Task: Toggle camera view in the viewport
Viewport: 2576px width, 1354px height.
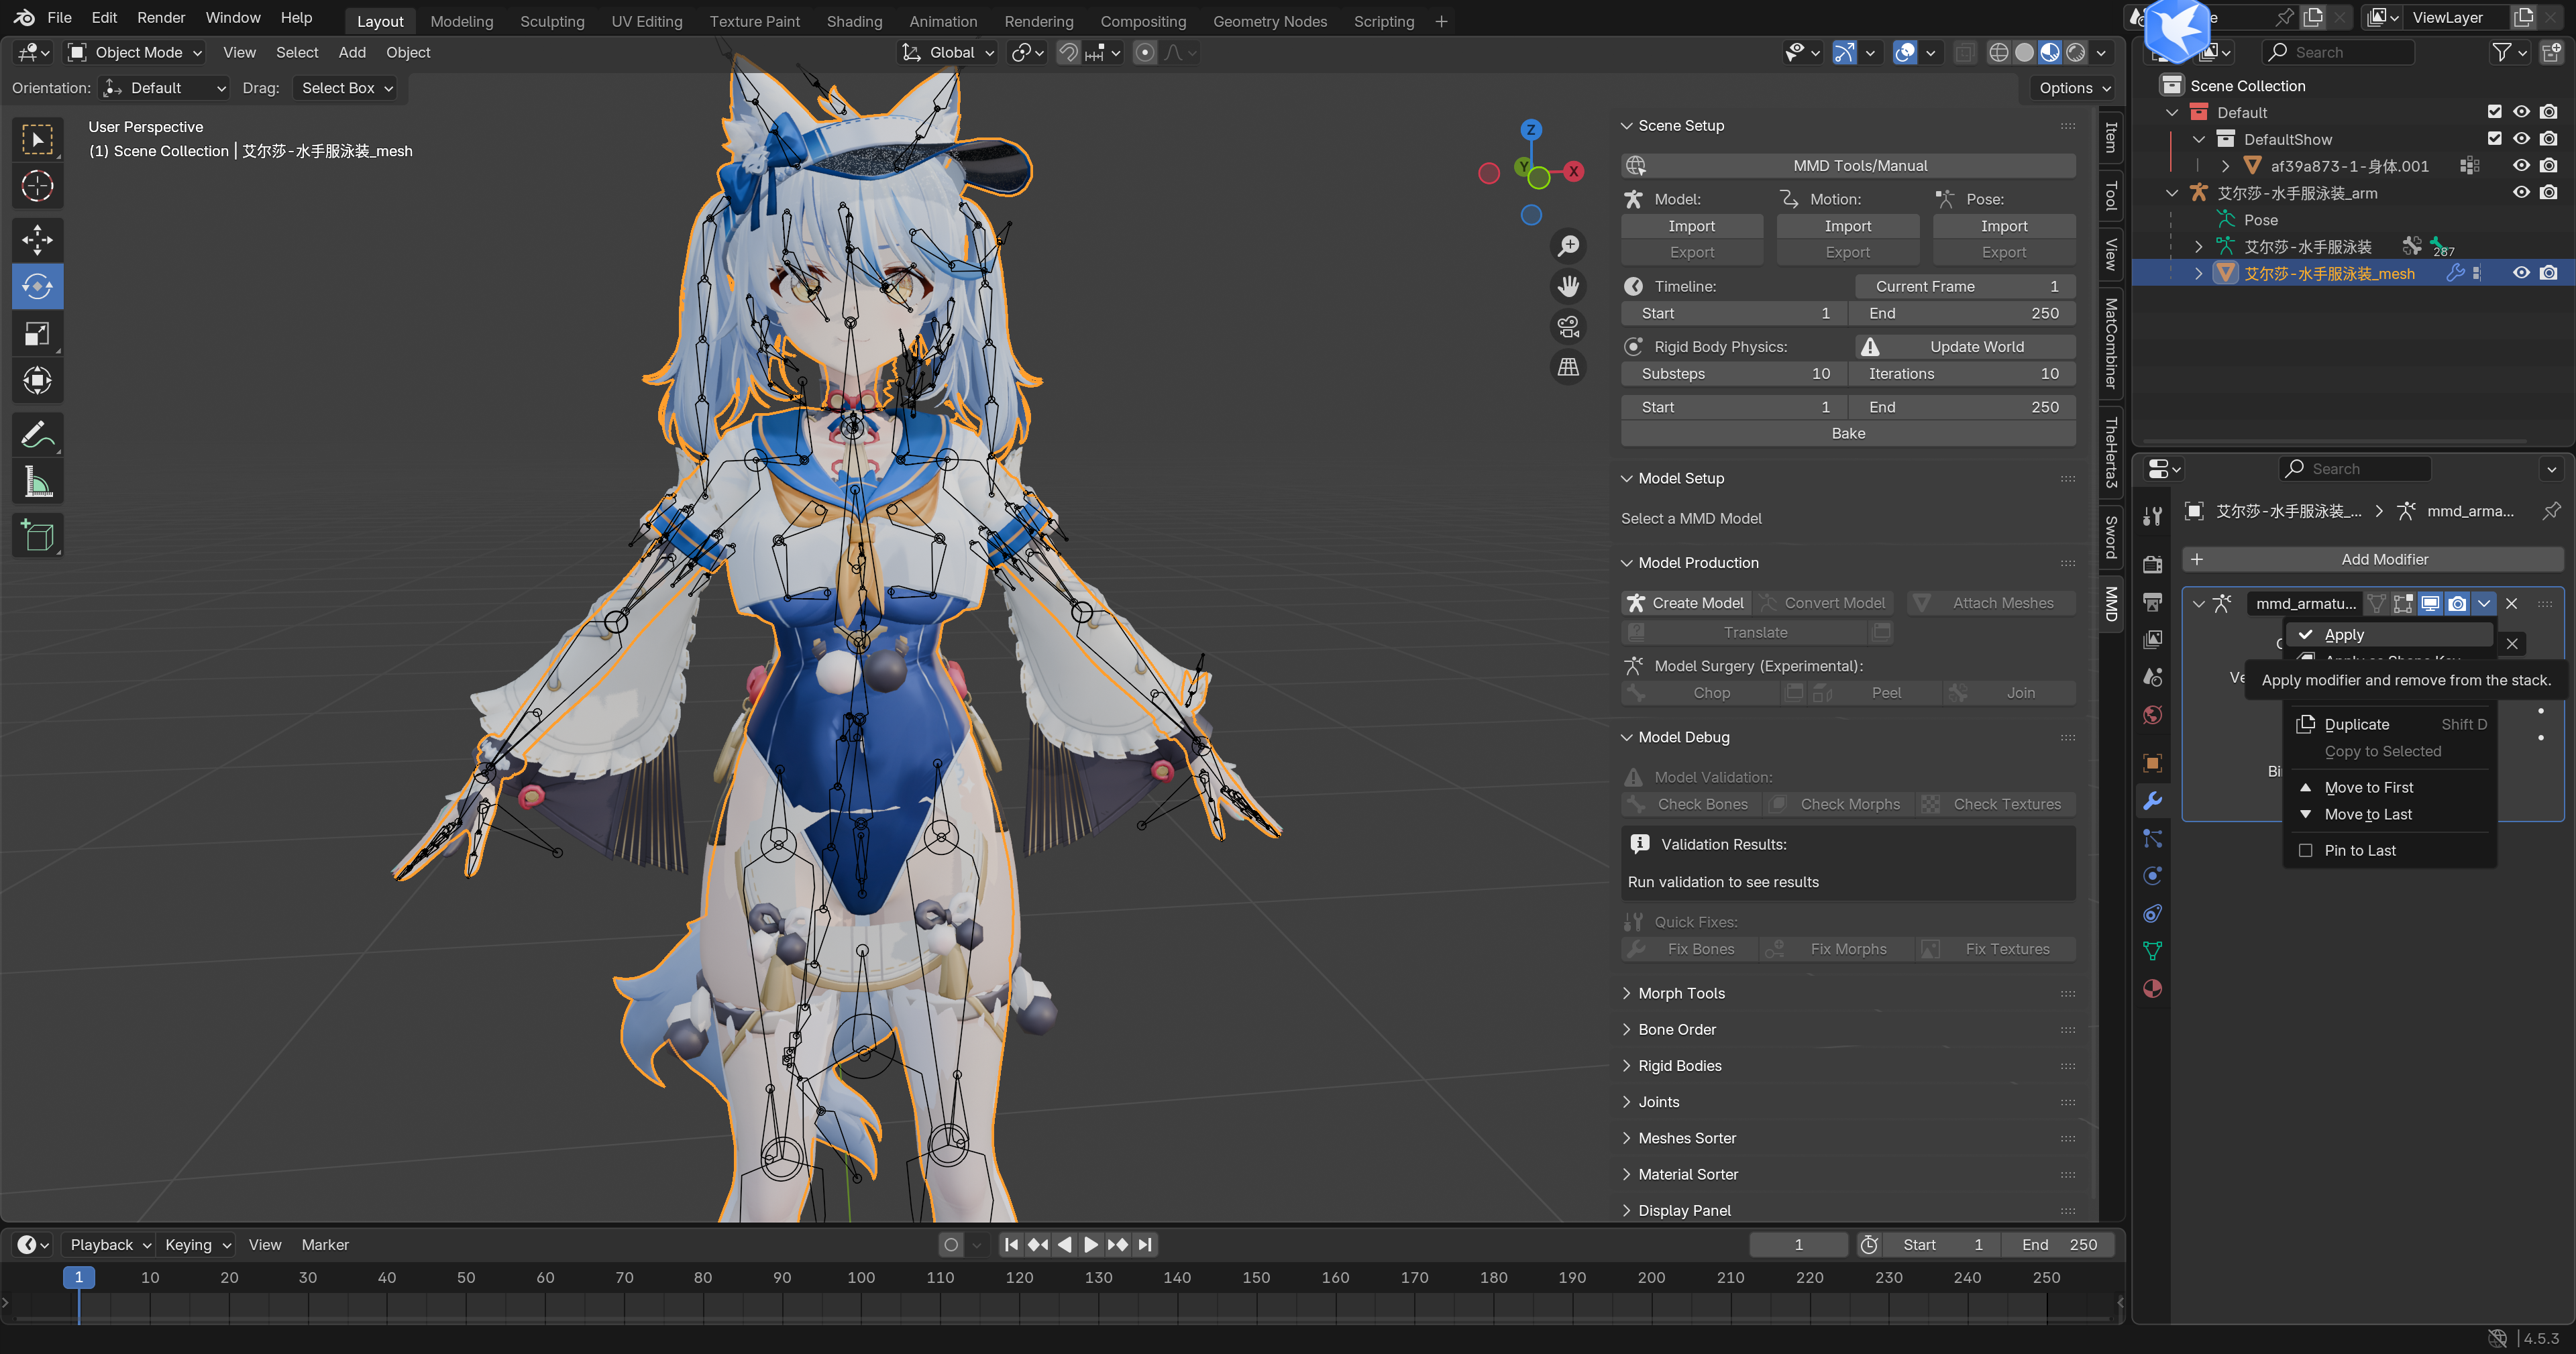Action: coord(1568,327)
